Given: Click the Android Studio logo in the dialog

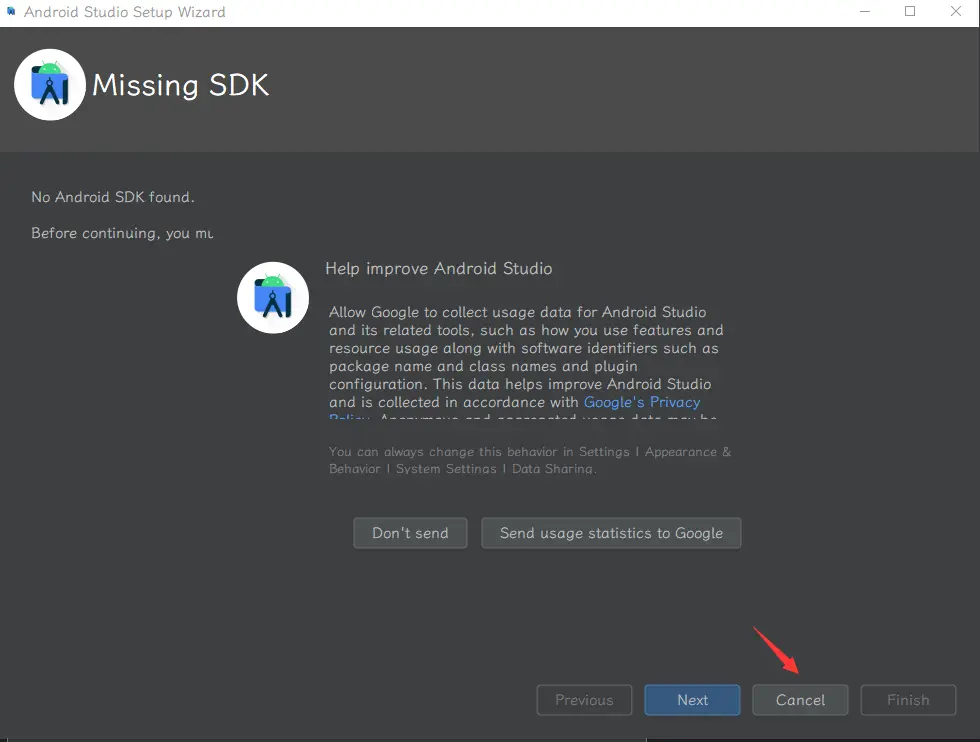Looking at the screenshot, I should click(x=272, y=297).
